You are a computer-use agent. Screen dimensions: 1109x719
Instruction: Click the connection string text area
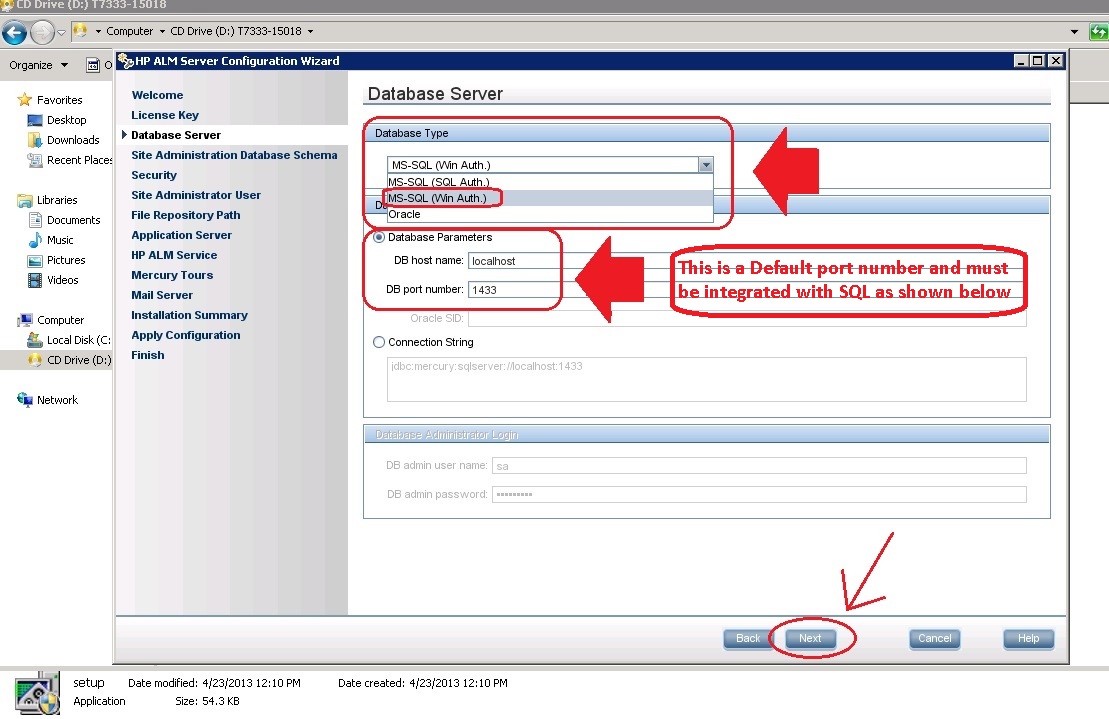[707, 380]
